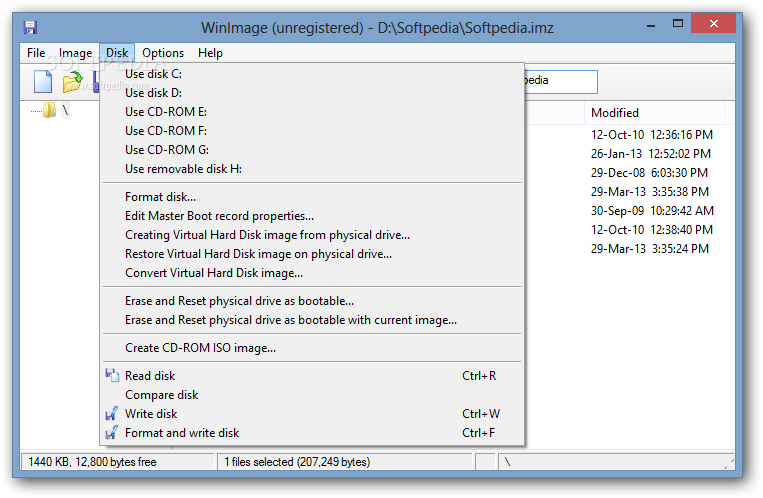This screenshot has width=763, height=498.
Task: Choose Use disk C:
Action: 312,74
